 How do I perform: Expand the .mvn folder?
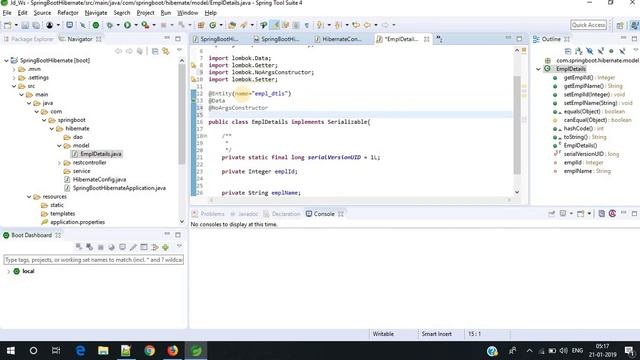point(14,69)
